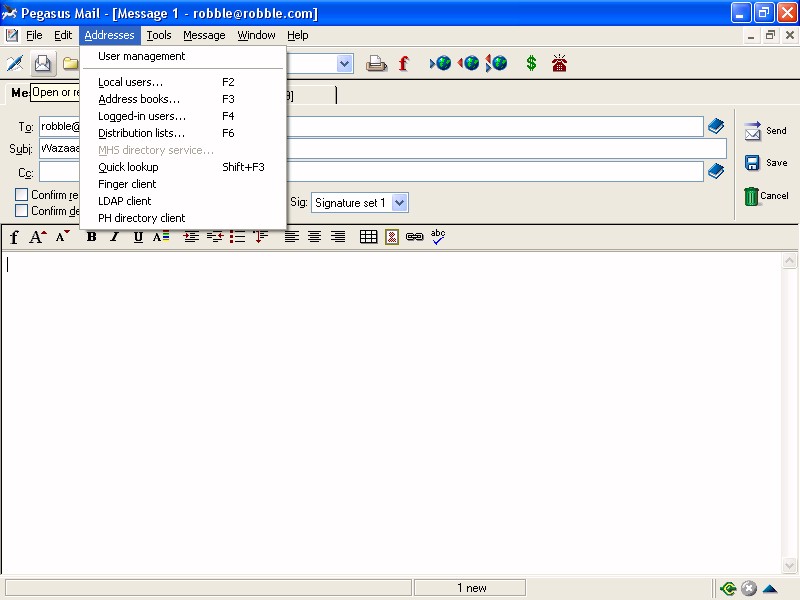Center align the text
Image resolution: width=800 pixels, height=600 pixels.
click(314, 237)
